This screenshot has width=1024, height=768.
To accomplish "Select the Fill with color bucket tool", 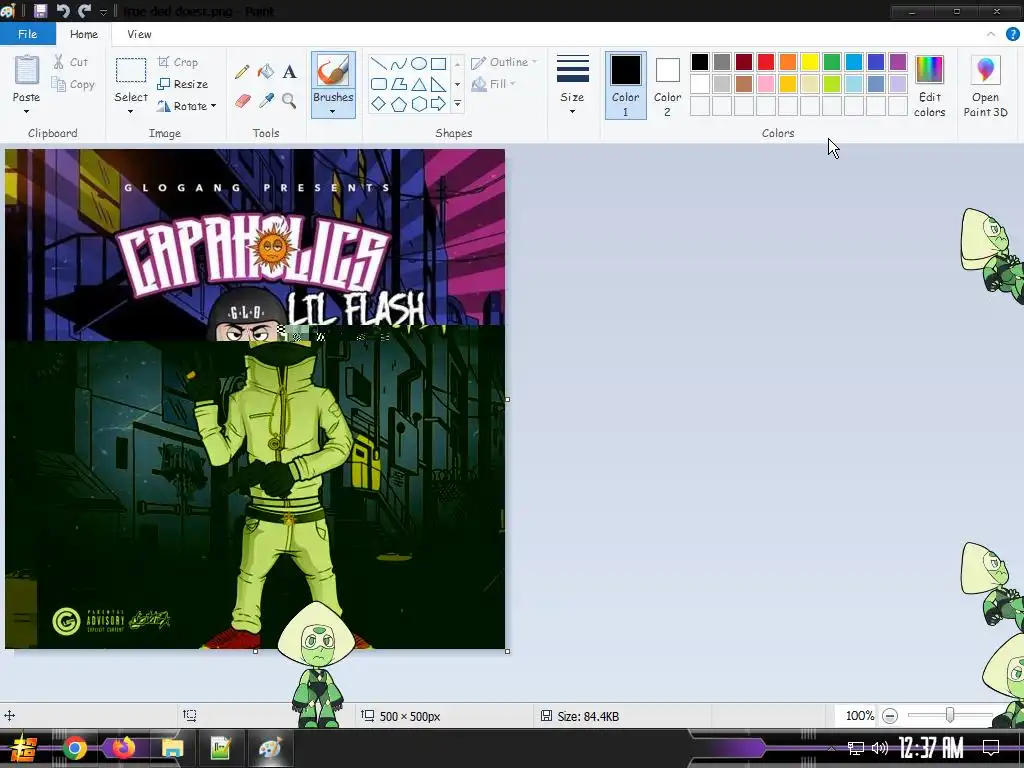I will pos(265,71).
